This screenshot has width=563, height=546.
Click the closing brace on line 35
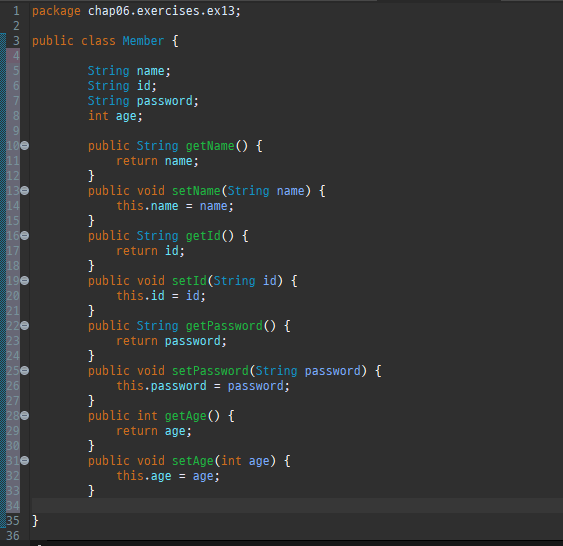[35, 521]
